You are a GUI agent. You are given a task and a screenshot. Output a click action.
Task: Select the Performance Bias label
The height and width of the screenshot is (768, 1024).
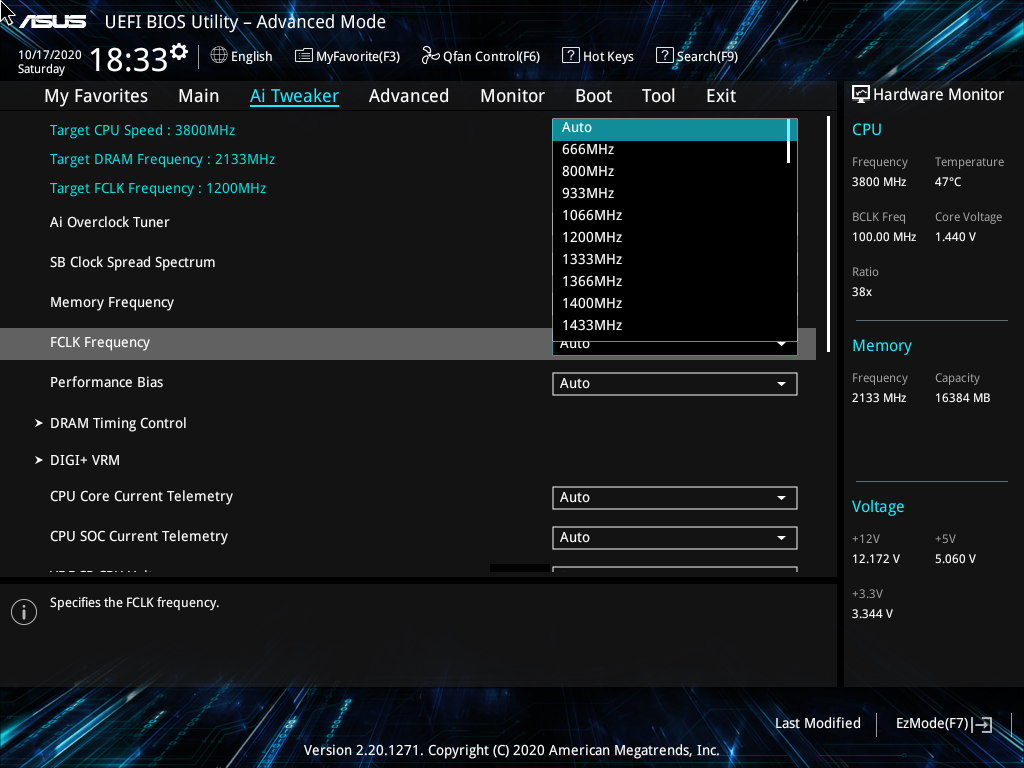[x=106, y=383]
